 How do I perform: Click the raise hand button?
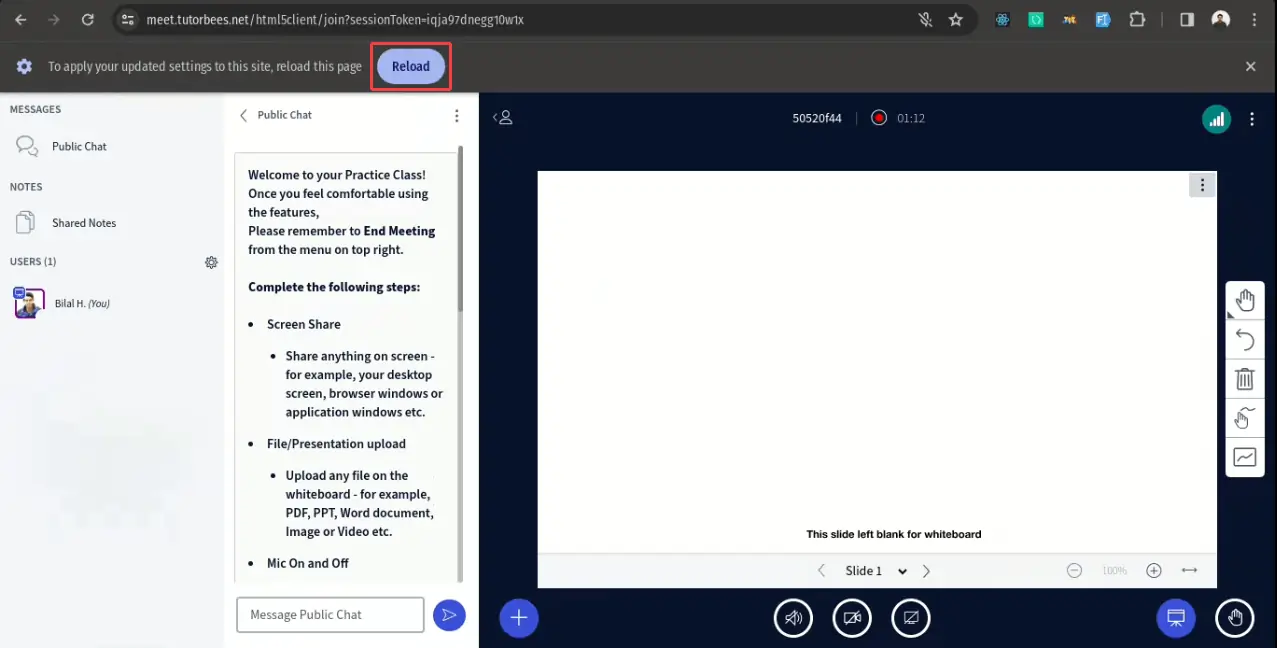pyautogui.click(x=1235, y=618)
